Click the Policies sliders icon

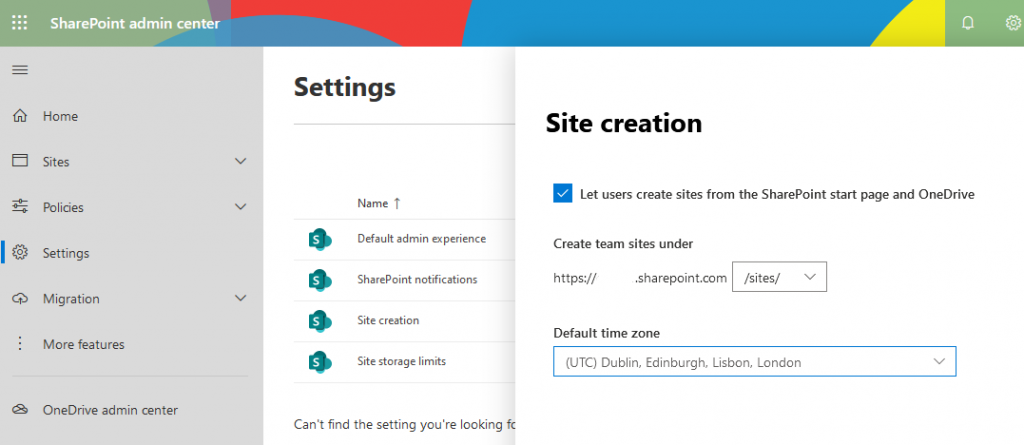point(20,206)
